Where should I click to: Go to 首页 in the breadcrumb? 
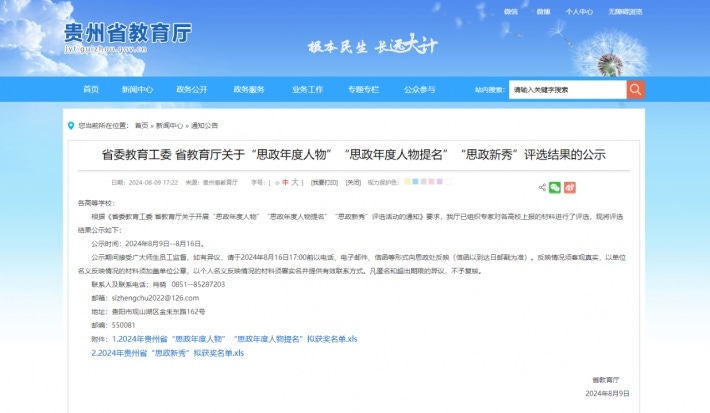[x=141, y=125]
